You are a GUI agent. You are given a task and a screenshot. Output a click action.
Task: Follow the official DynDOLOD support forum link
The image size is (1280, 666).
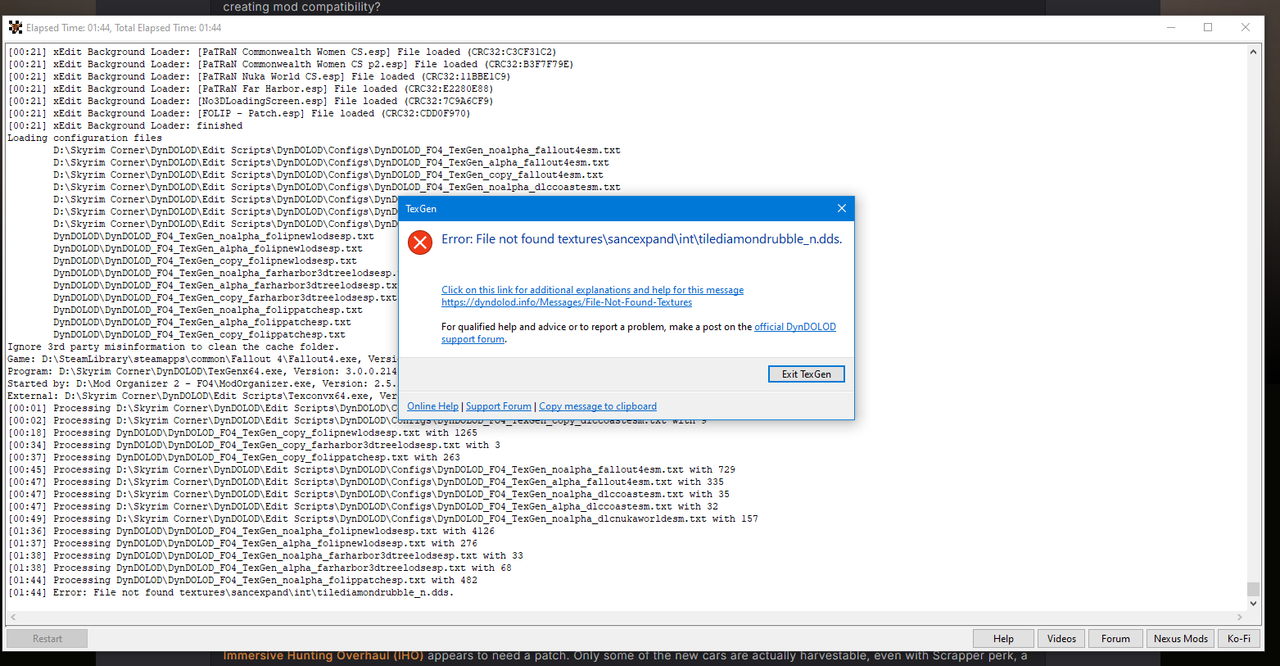tap(639, 333)
